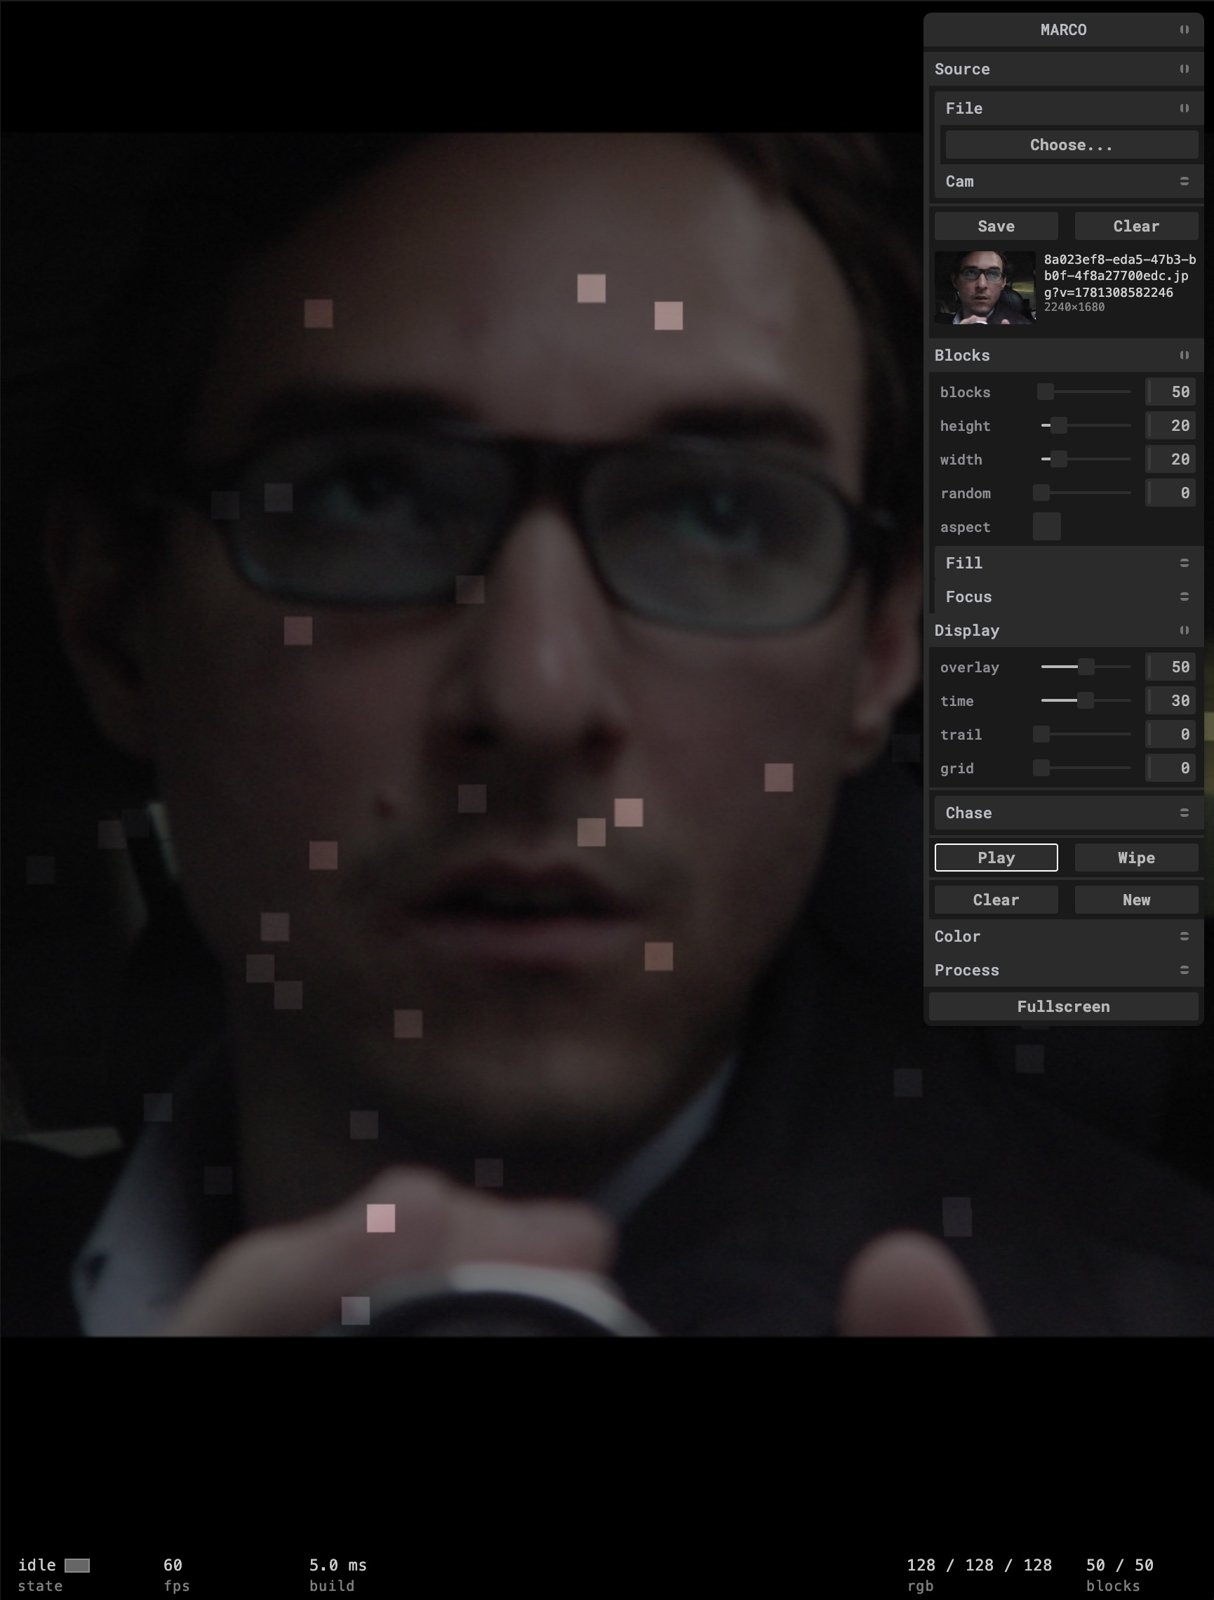Clear the blocks under Chase

pyautogui.click(x=996, y=900)
